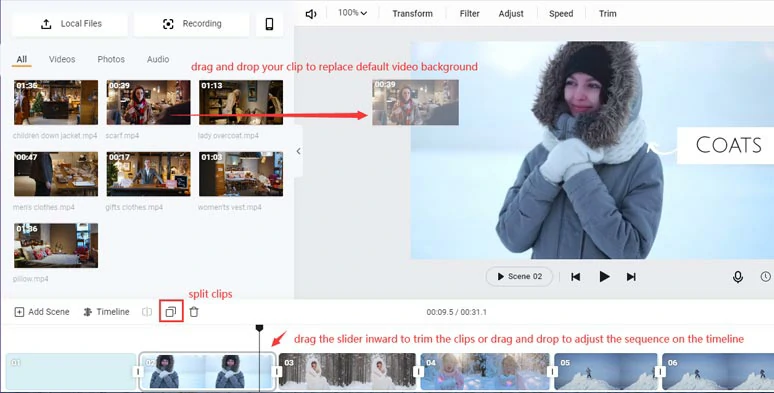This screenshot has height=393, width=774.
Task: Skip to previous scene
Action: click(x=576, y=277)
